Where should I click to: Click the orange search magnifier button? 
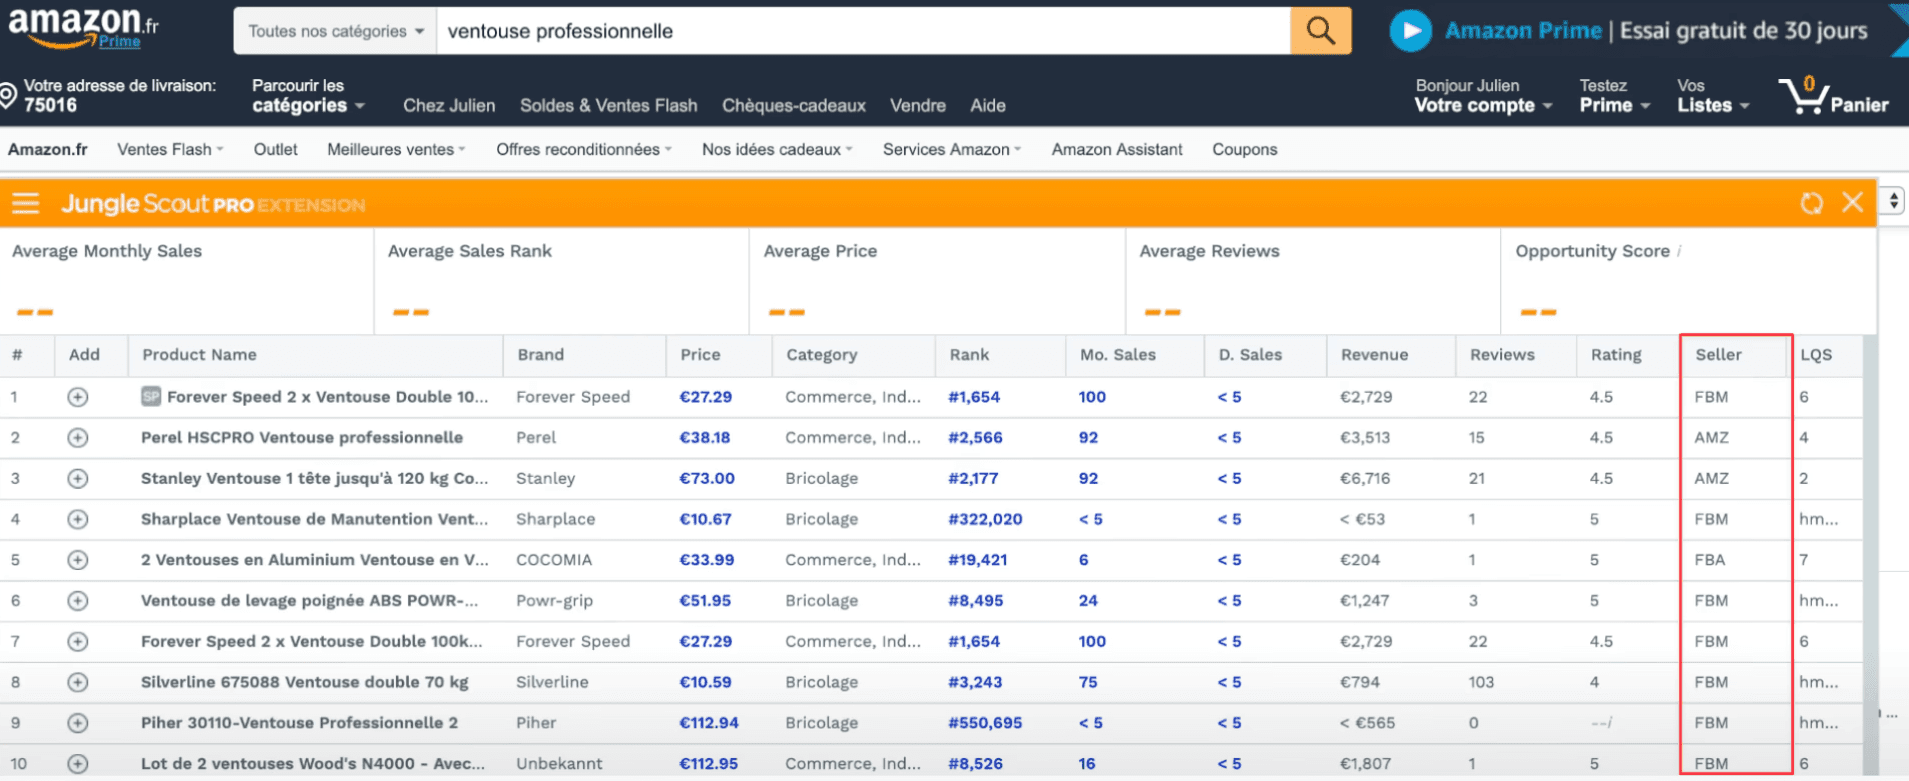pyautogui.click(x=1320, y=31)
